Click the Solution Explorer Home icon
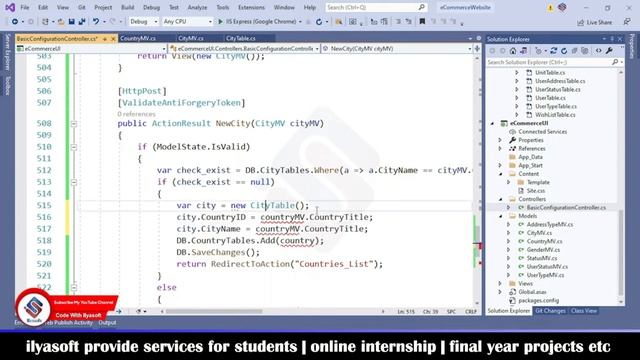 [513, 51]
